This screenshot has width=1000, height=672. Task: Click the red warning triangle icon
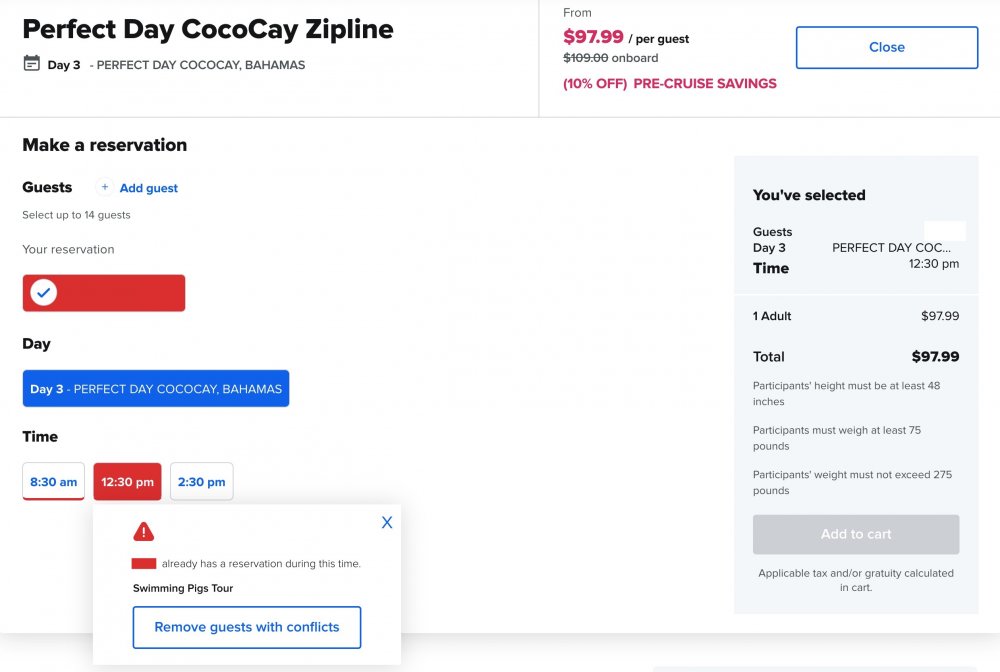tap(143, 531)
